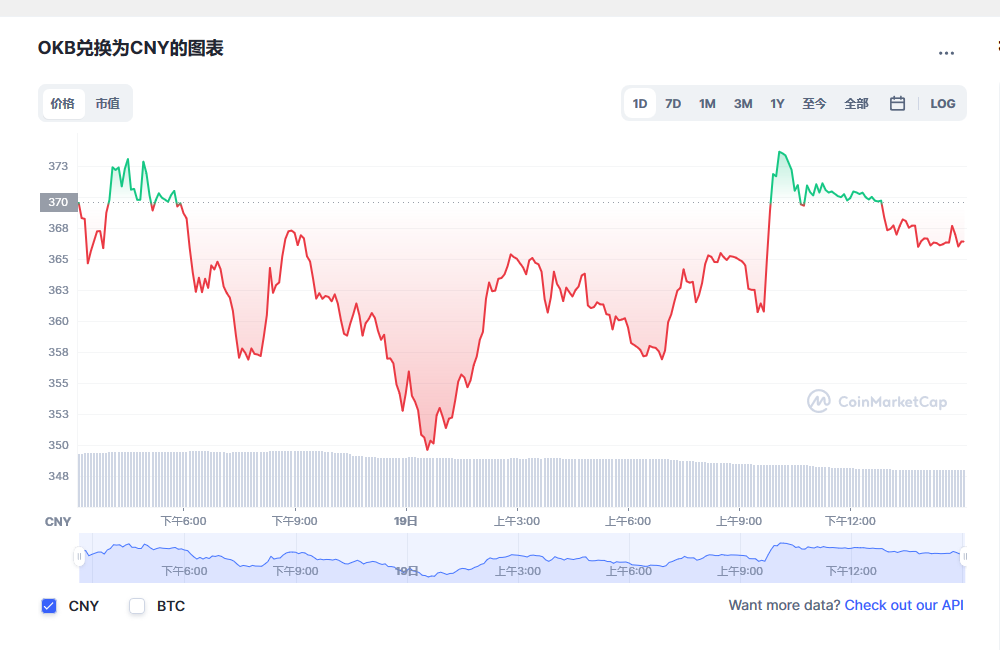Click the CNY axis unit label
Screen dimensions: 1000x650
[x=57, y=522]
